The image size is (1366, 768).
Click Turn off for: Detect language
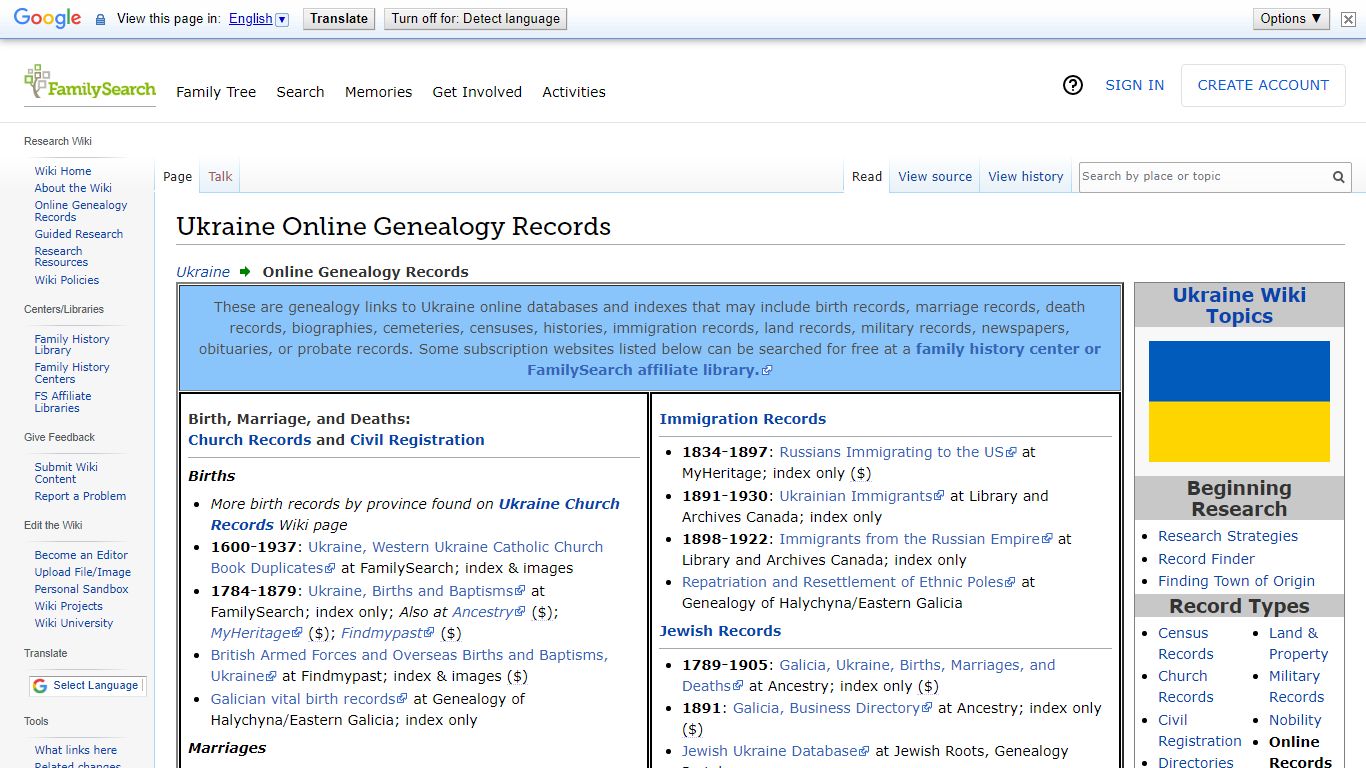coord(475,19)
